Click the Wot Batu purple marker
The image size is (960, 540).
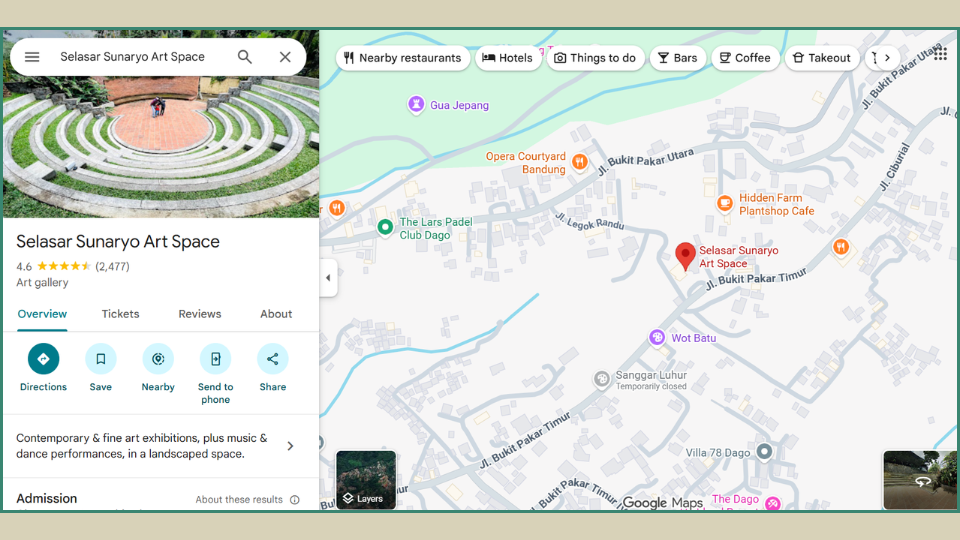click(x=657, y=337)
